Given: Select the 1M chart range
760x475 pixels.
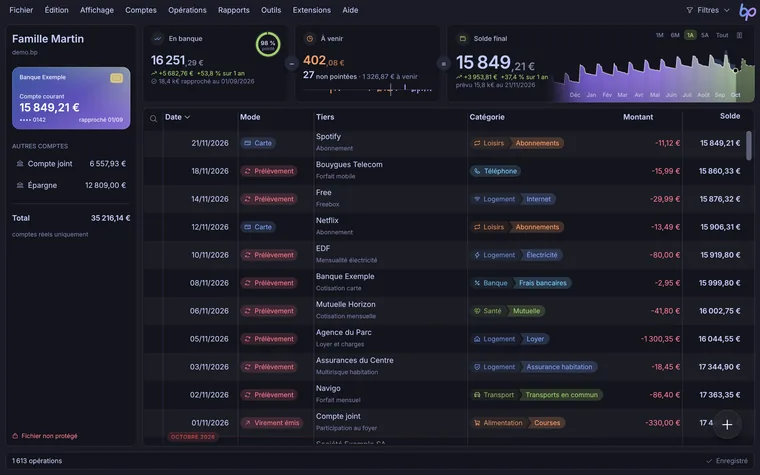Looking at the screenshot, I should [x=659, y=35].
